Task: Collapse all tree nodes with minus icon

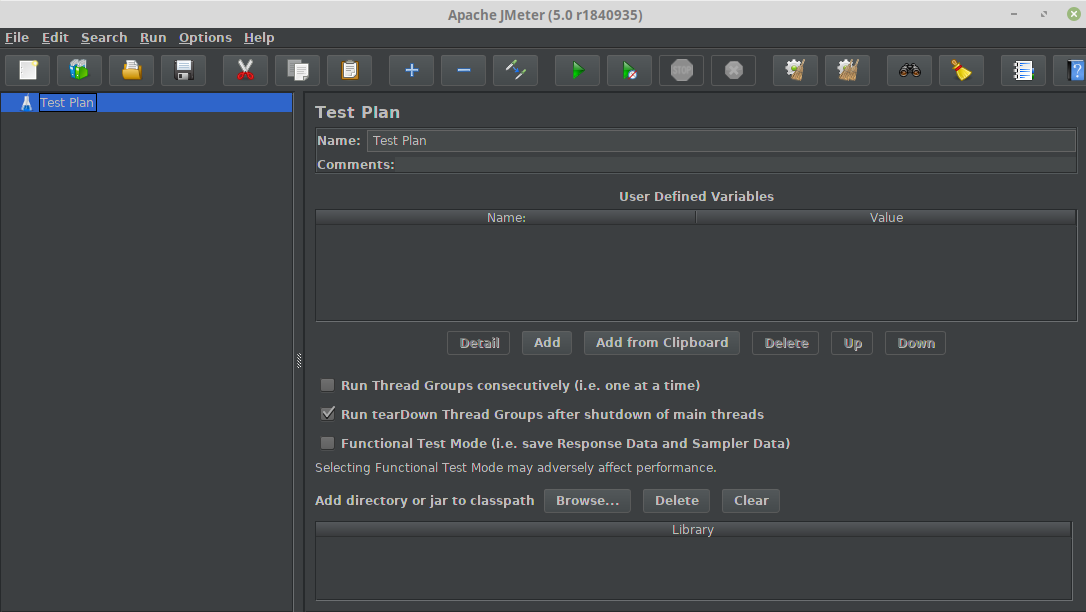Action: coord(463,71)
